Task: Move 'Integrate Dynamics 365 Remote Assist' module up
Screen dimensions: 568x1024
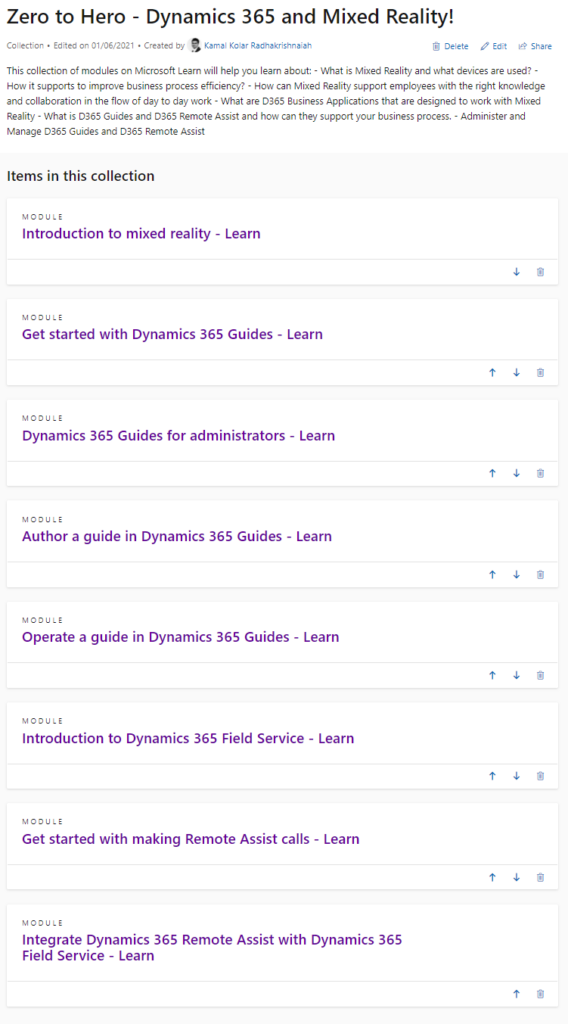Action: pos(516,993)
